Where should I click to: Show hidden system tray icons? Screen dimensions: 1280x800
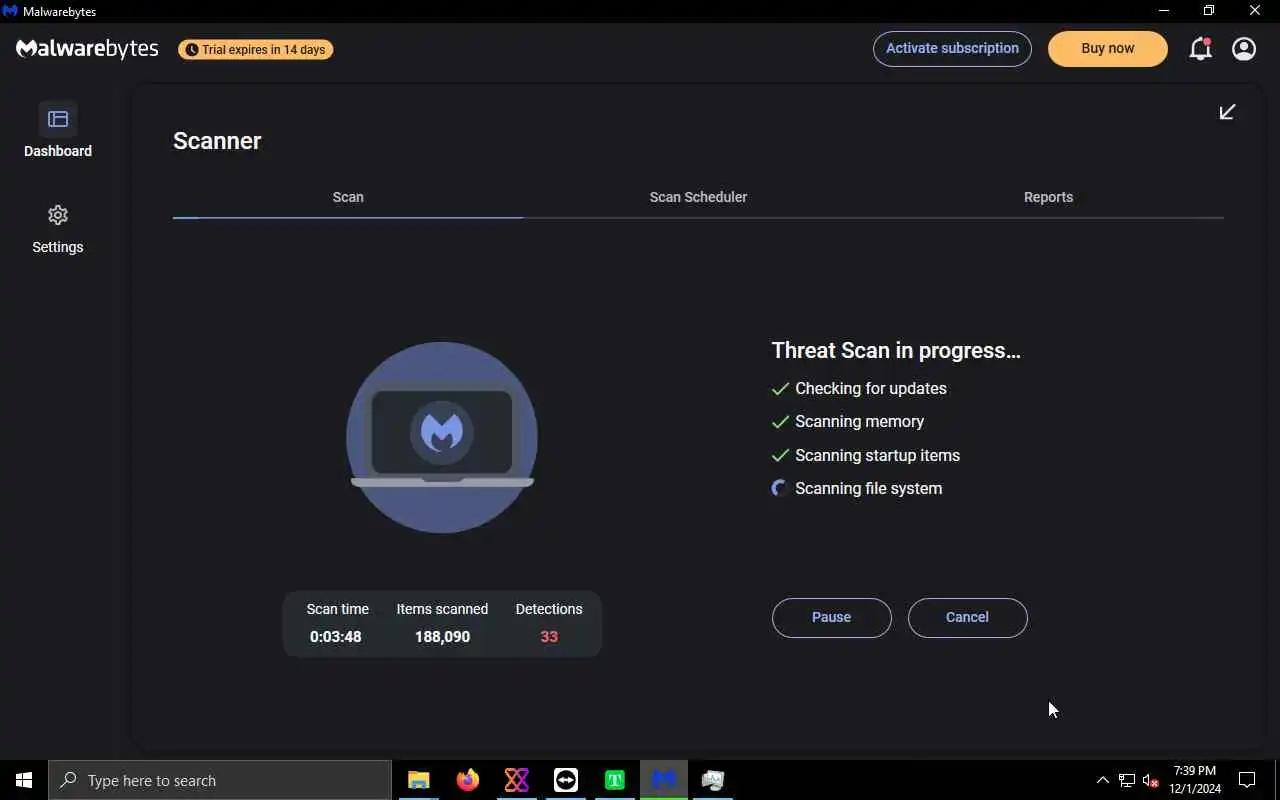[x=1103, y=780]
